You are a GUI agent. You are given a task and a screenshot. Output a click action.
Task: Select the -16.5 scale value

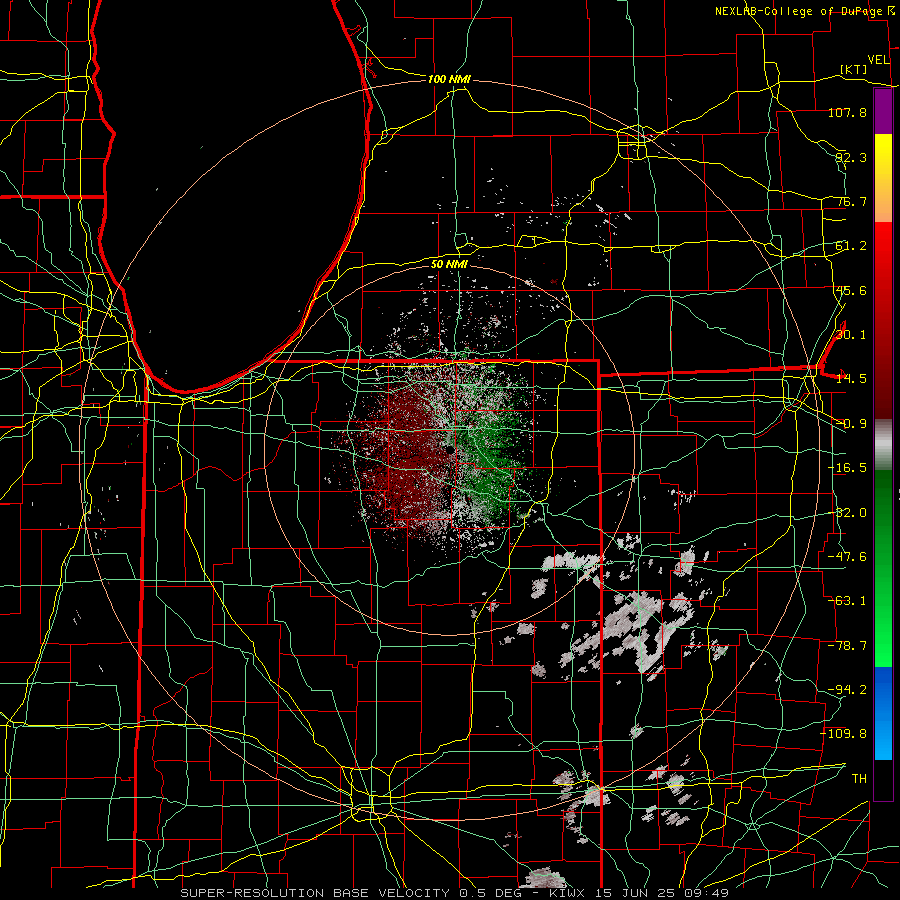[x=847, y=467]
